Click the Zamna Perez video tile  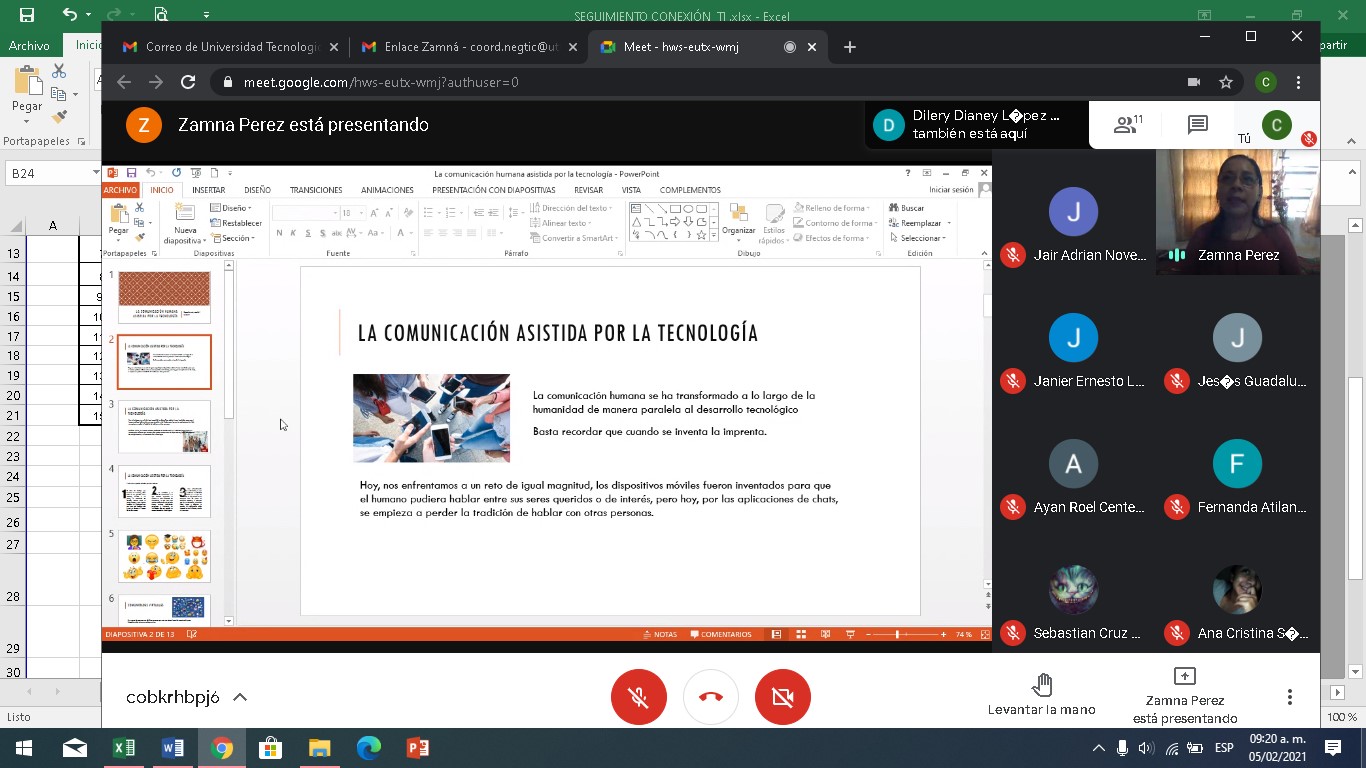pyautogui.click(x=1237, y=212)
